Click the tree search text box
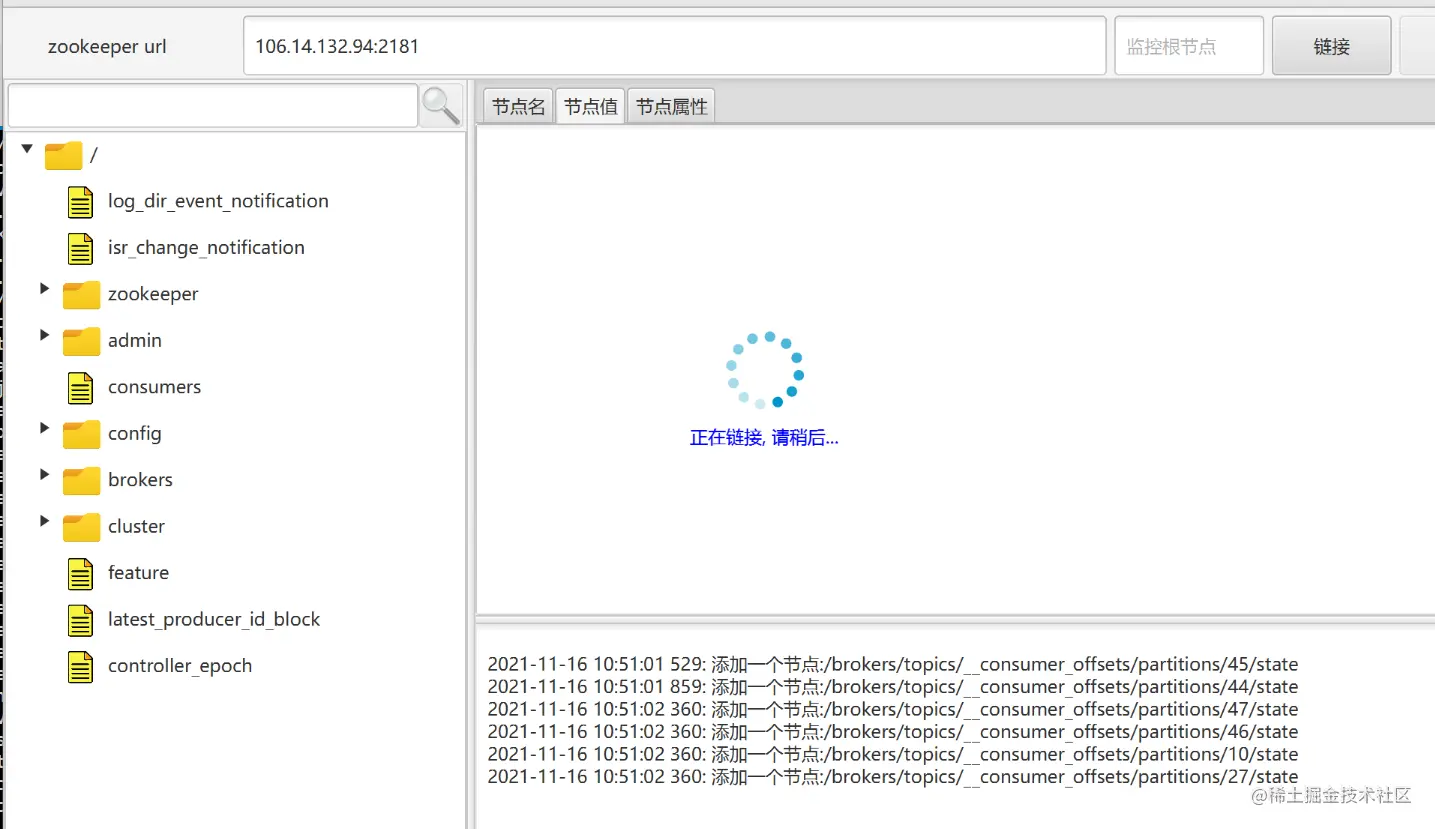1435x829 pixels. [x=213, y=105]
